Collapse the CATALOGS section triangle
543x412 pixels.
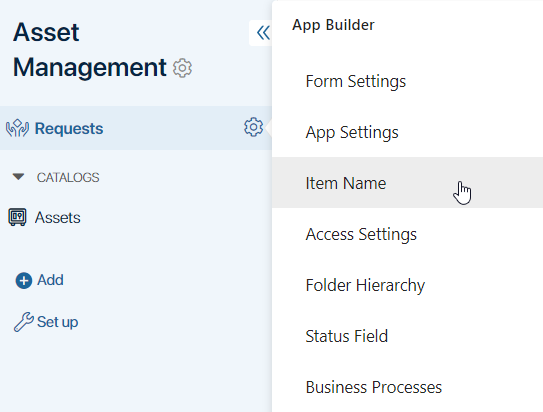click(18, 177)
